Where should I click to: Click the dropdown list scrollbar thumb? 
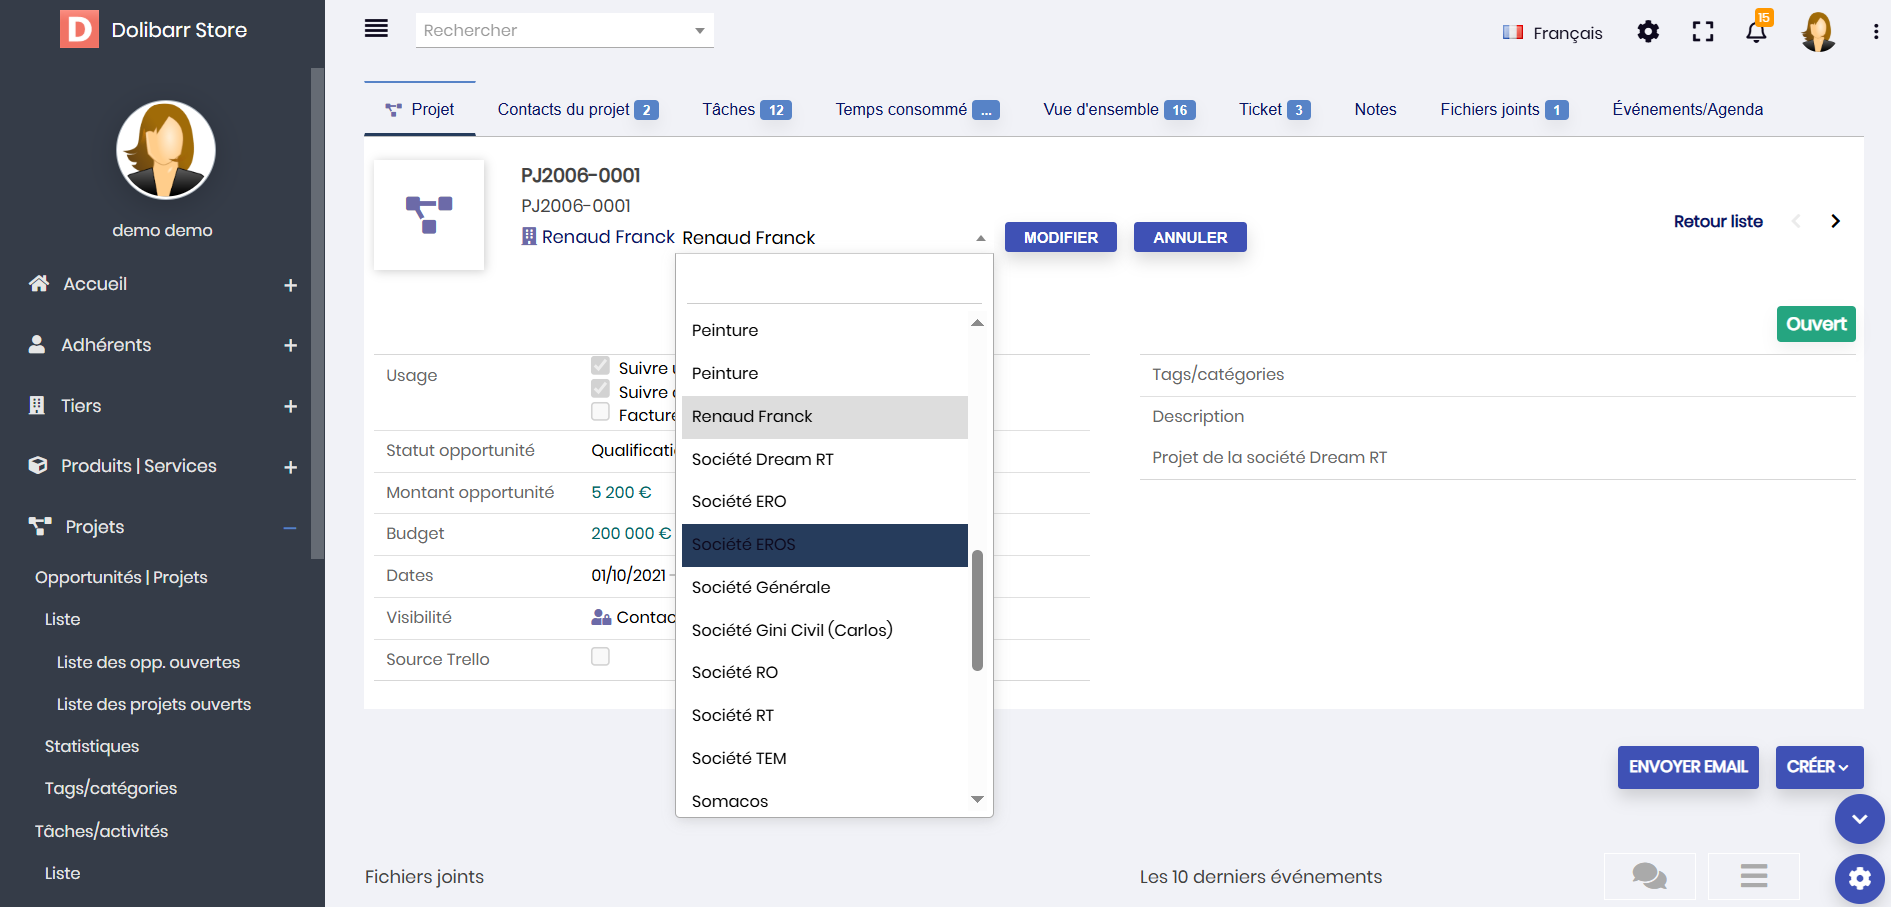[977, 610]
